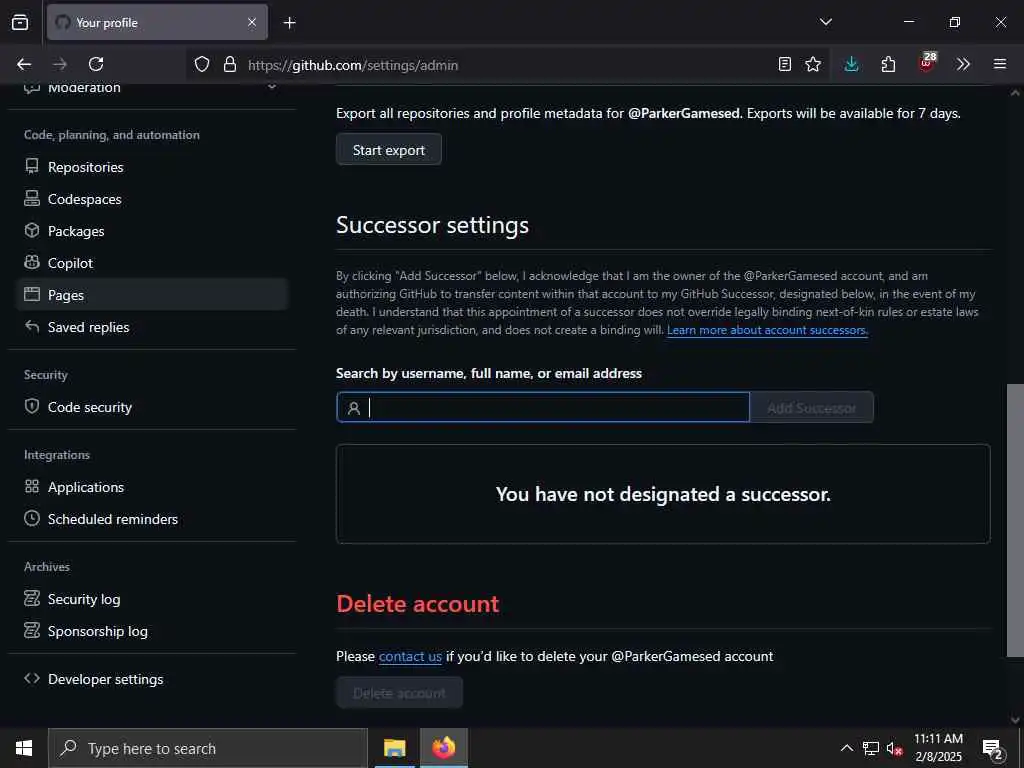Expand the Moderation section chevron
Viewport: 1024px width, 768px height.
coord(272,87)
